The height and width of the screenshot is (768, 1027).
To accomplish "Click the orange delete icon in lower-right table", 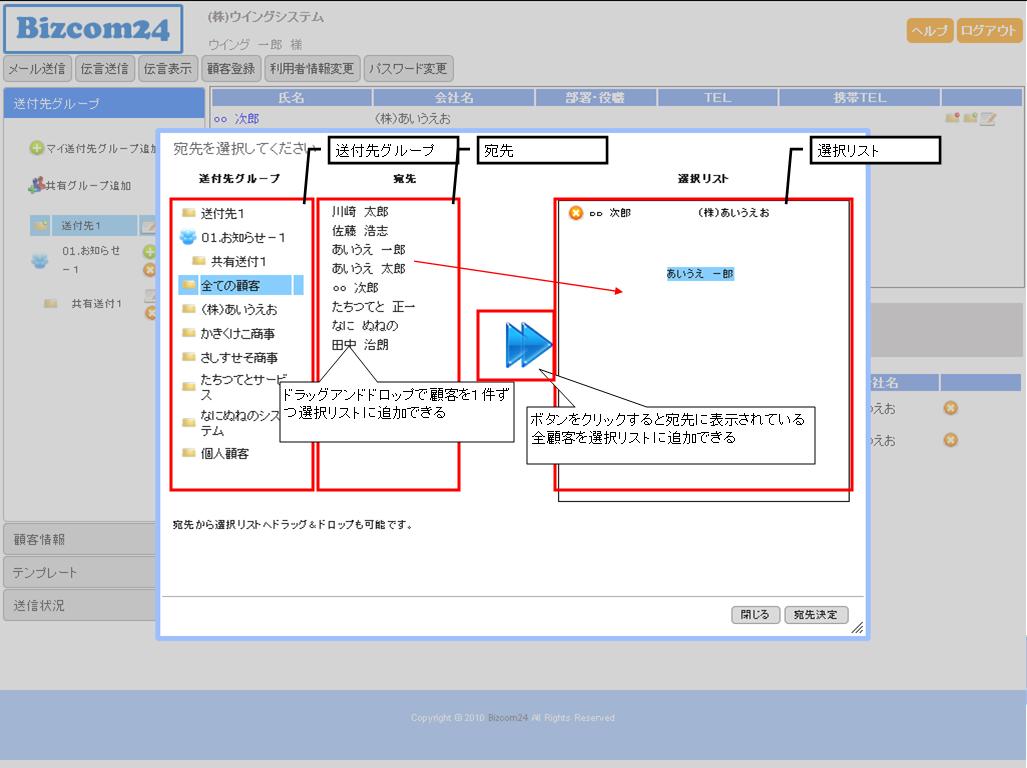I will [x=950, y=408].
